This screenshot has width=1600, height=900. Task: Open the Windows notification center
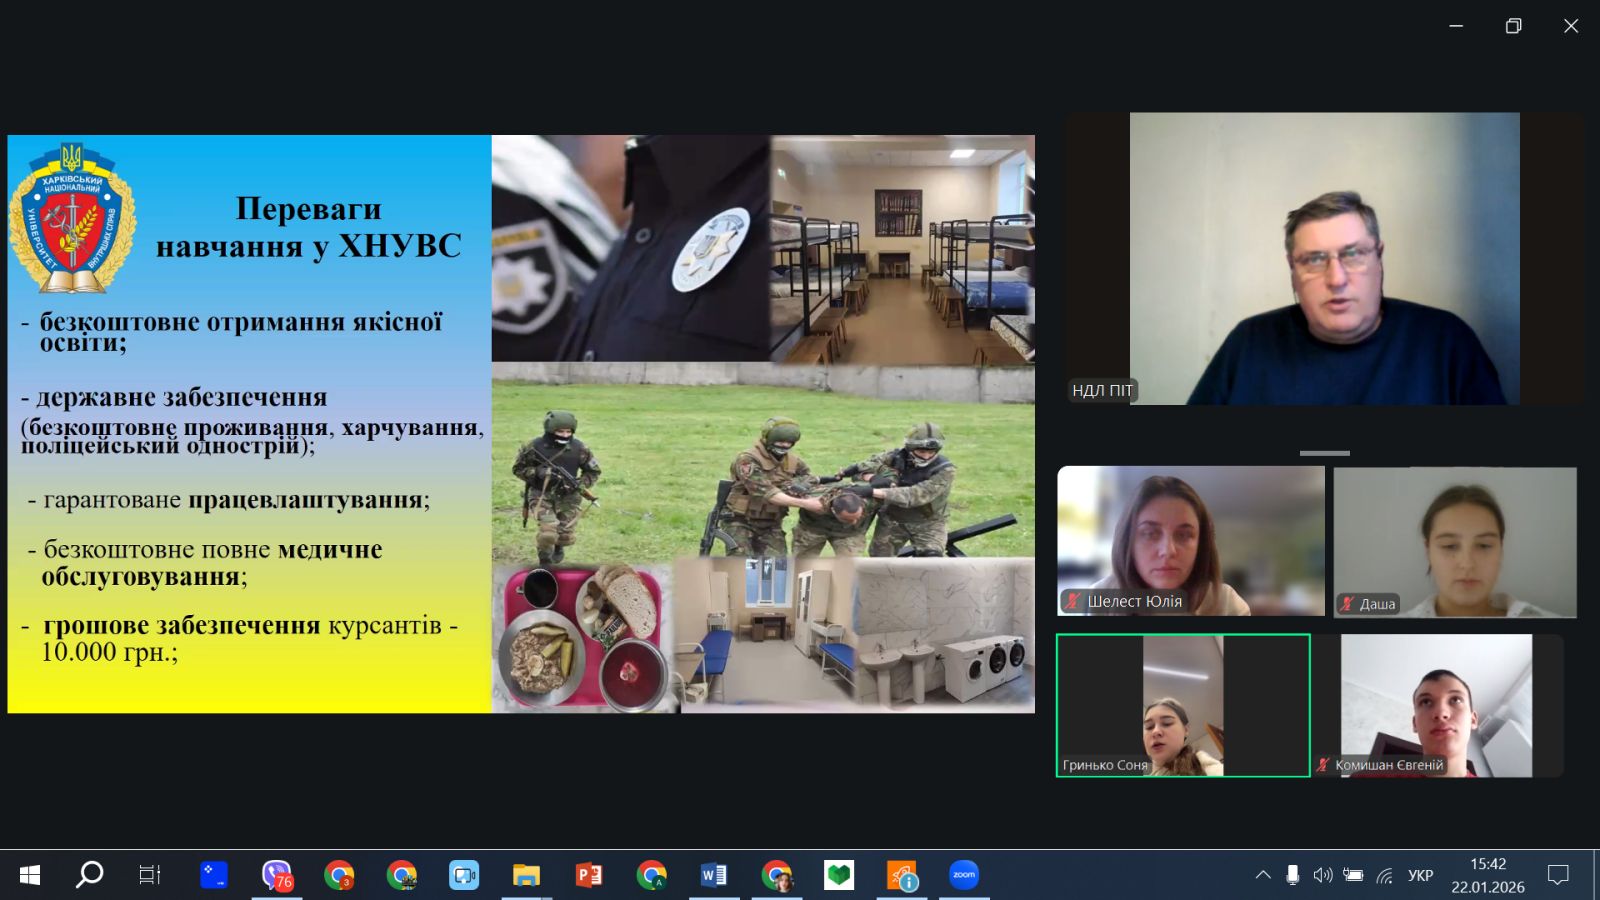point(1557,875)
